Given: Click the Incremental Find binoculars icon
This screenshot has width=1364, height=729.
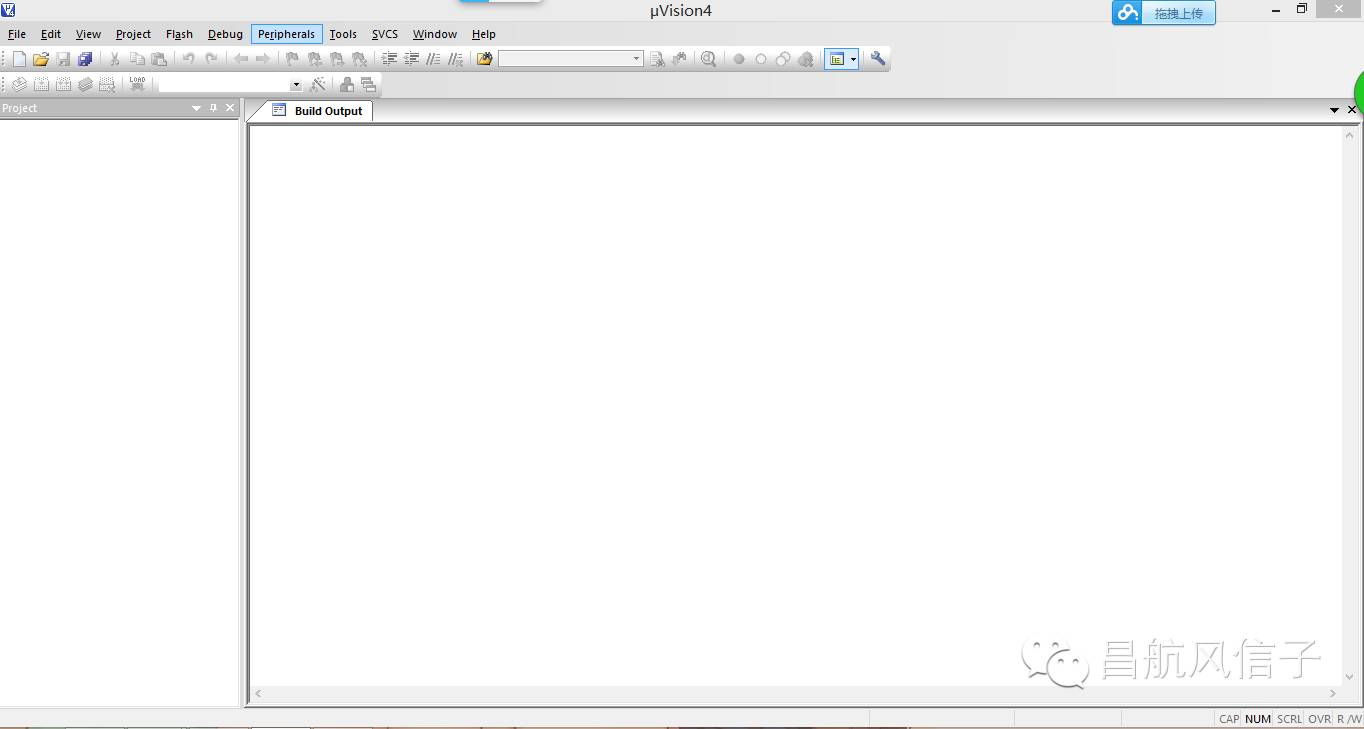Looking at the screenshot, I should [x=680, y=59].
